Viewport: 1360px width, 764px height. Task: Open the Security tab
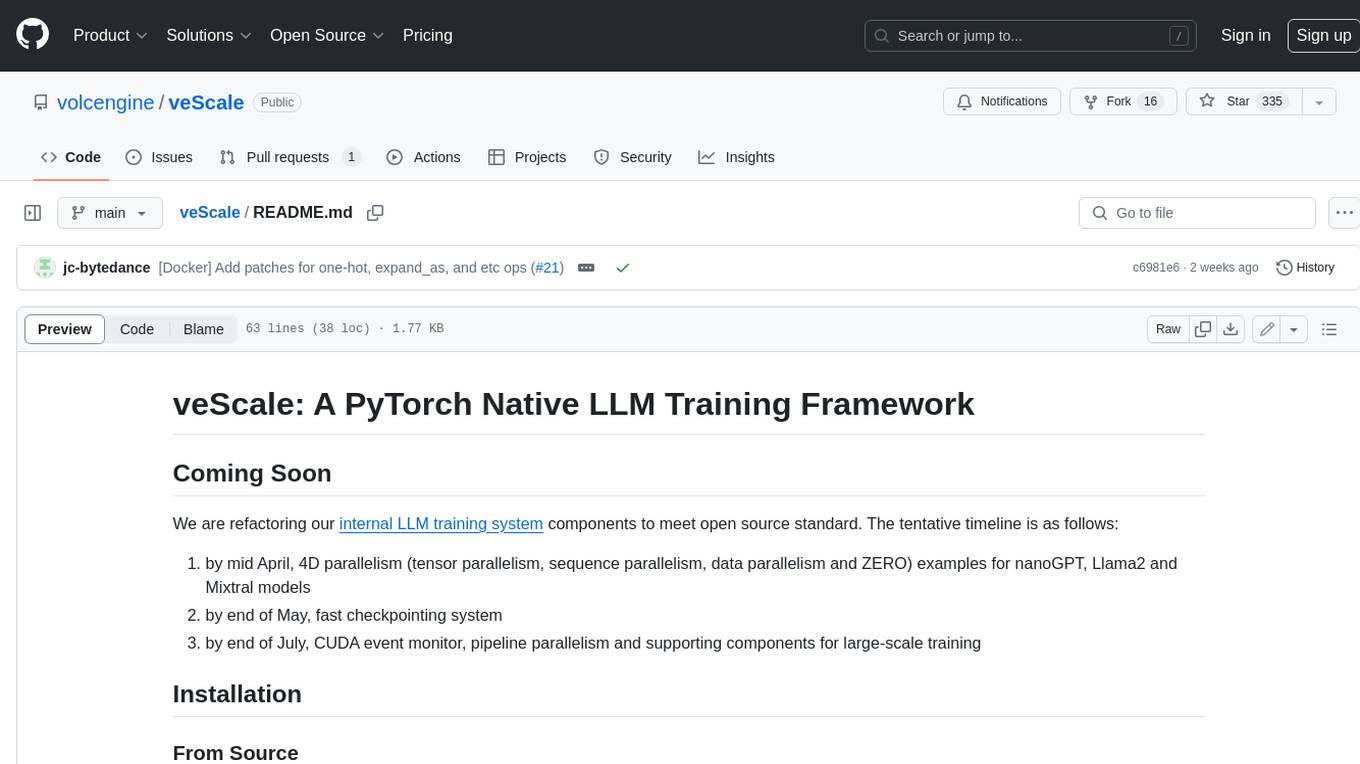coord(632,157)
